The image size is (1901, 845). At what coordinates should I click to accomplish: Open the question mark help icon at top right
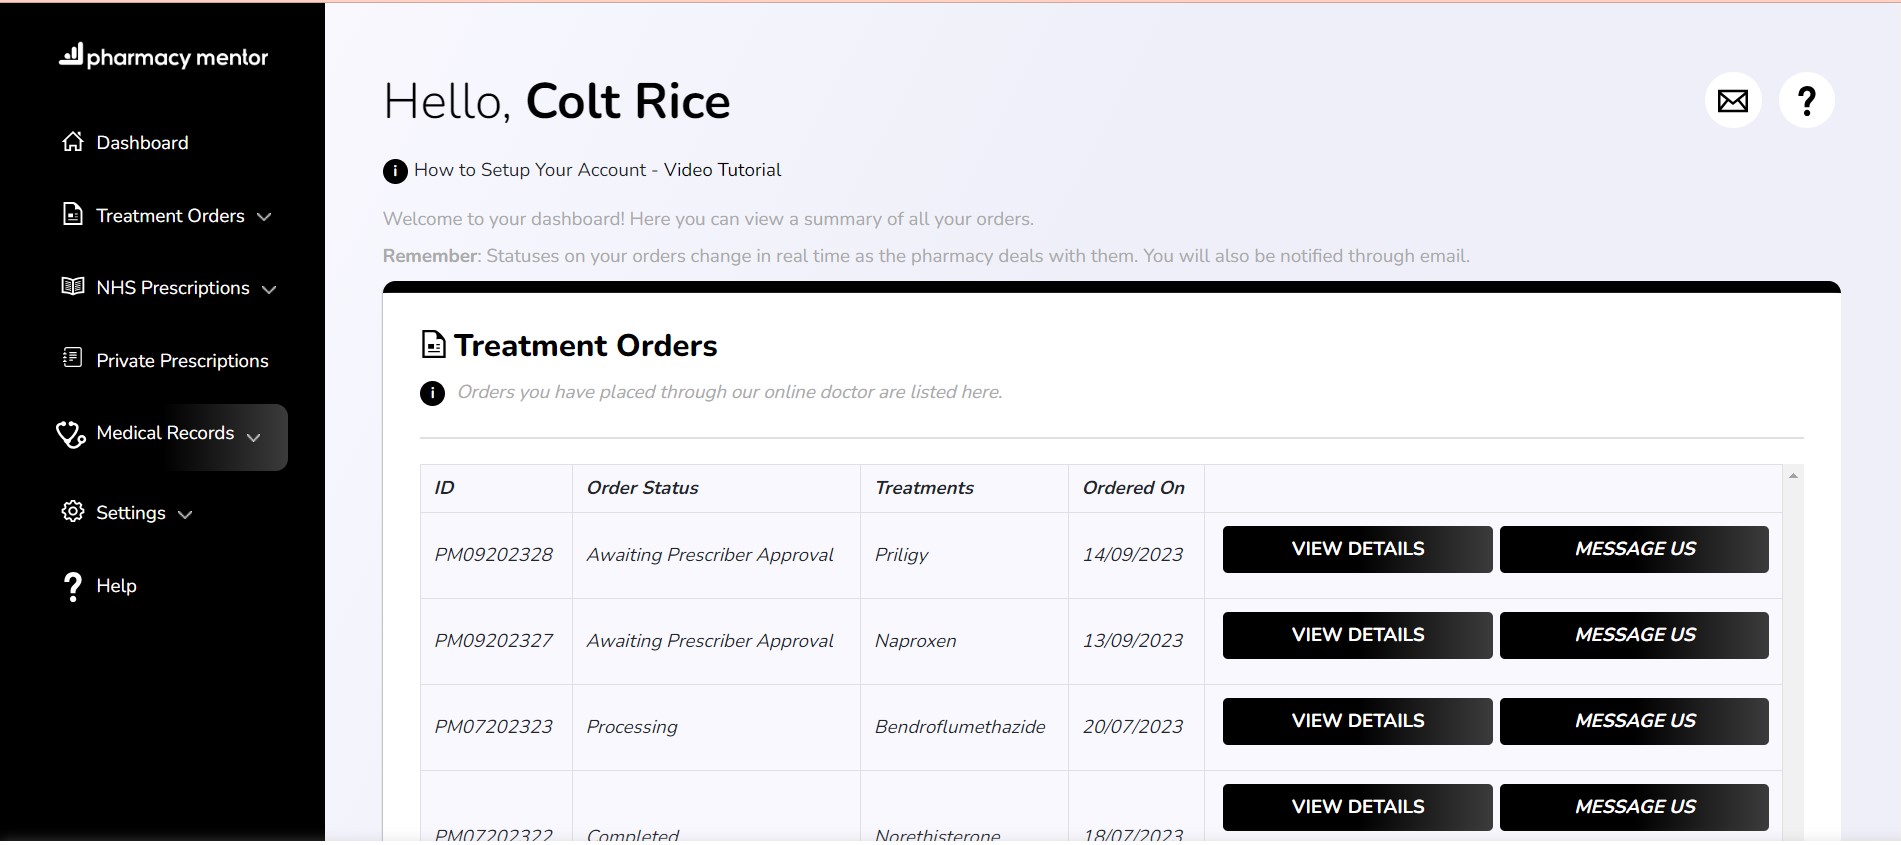1806,101
